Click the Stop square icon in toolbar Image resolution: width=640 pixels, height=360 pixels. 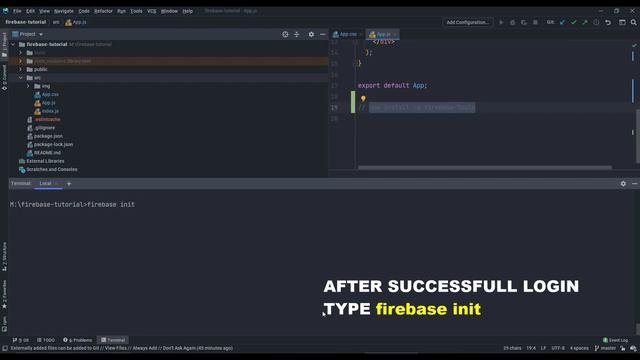pos(535,22)
